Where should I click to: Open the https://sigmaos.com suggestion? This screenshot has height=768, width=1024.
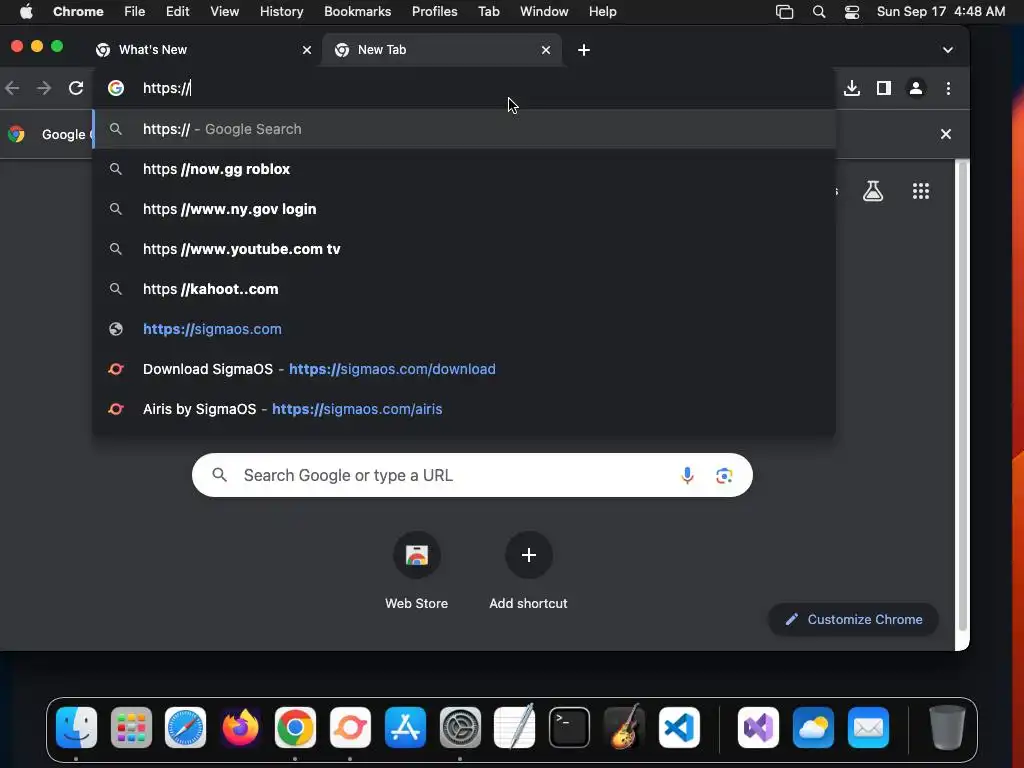point(464,329)
